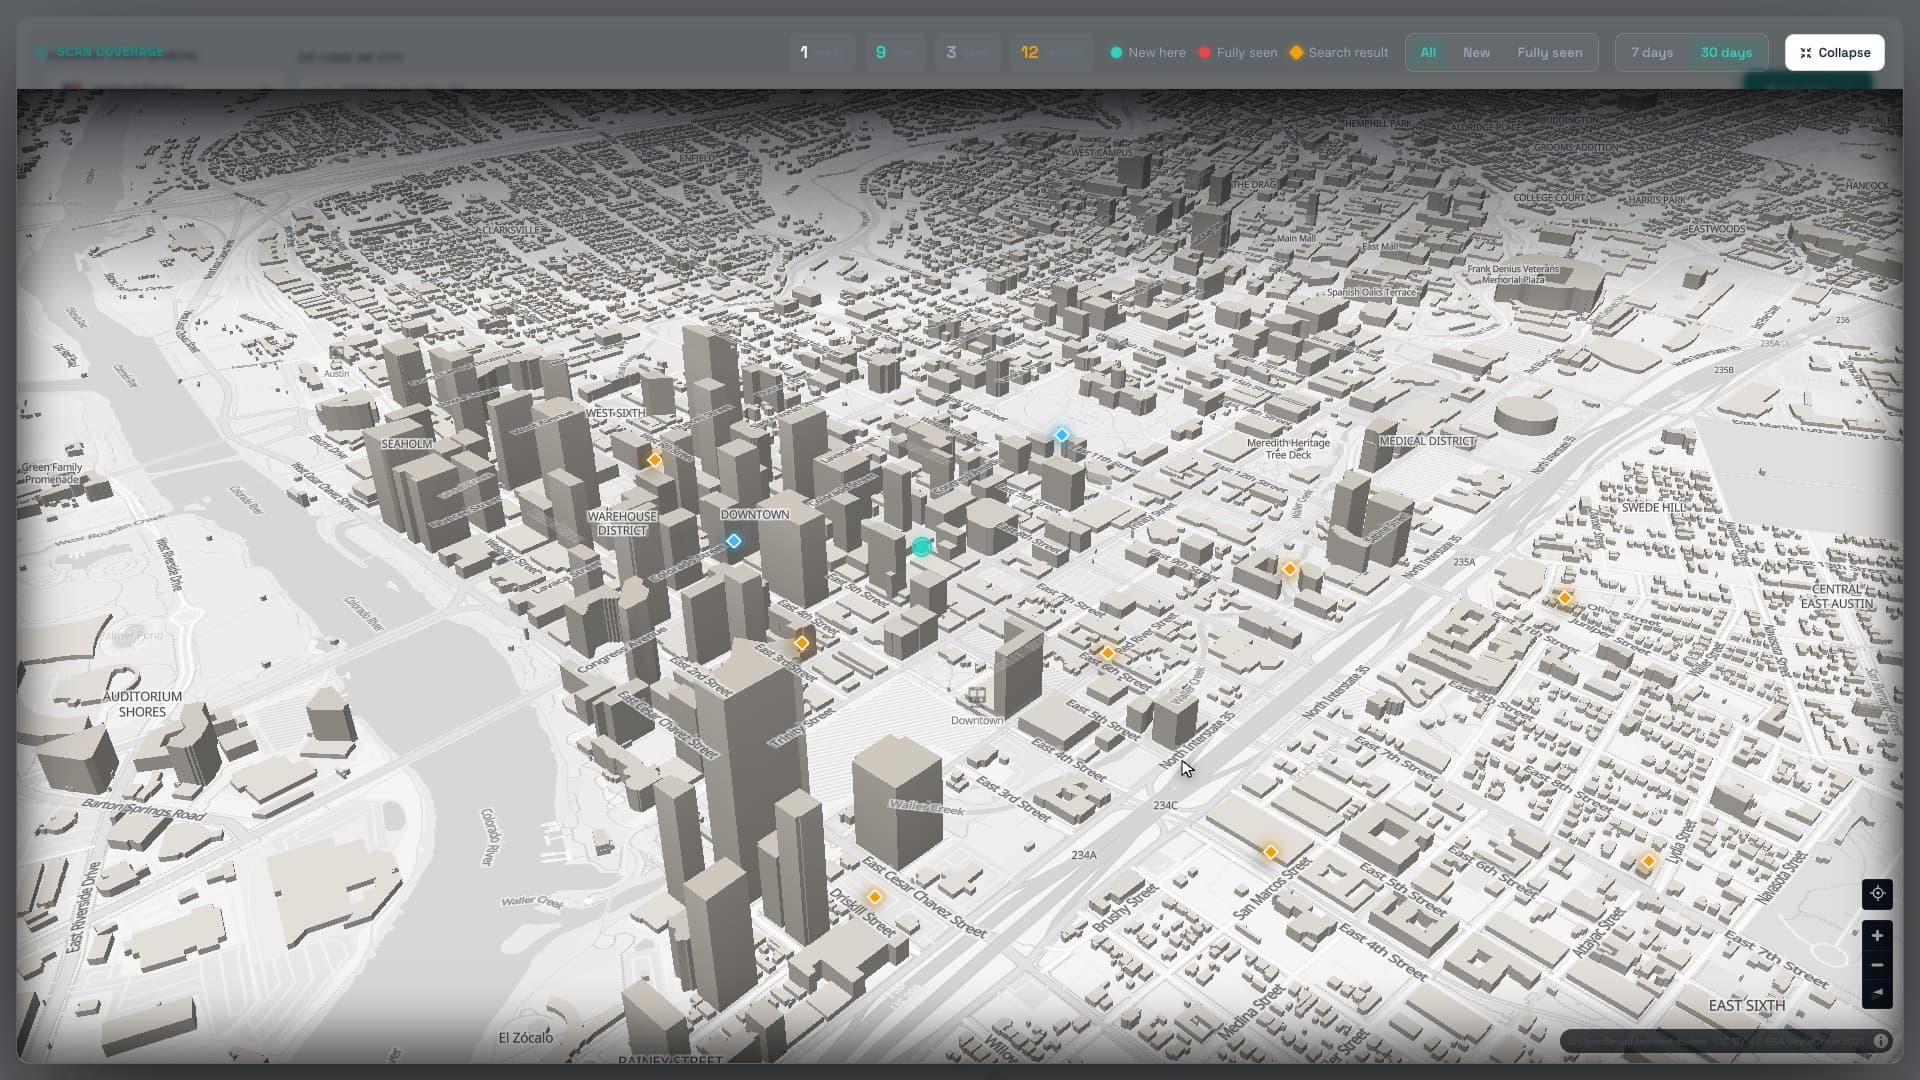
Task: Click orange marker near East 6th Street
Action: 1108,653
